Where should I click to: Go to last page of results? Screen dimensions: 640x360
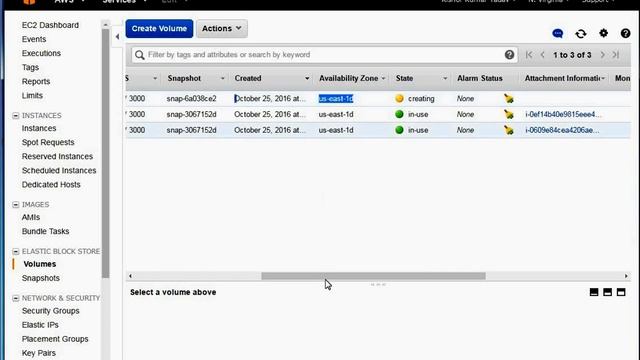coord(616,55)
